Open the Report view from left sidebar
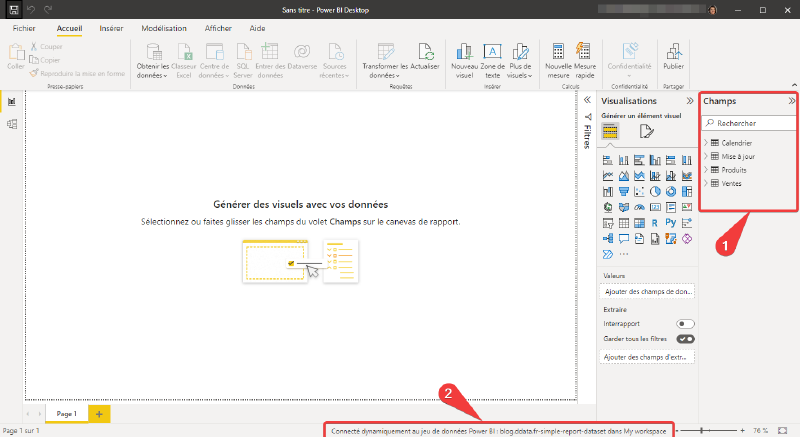This screenshot has height=437, width=800. click(x=11, y=101)
